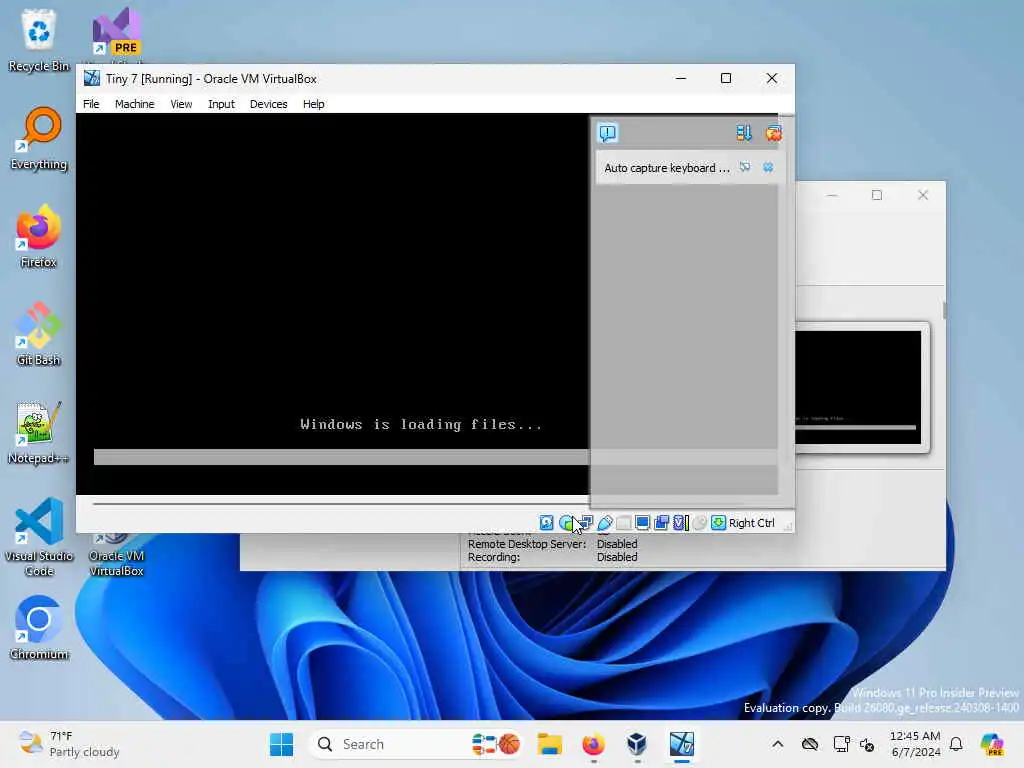This screenshot has width=1024, height=768.
Task: Open the network status tray icon
Action: (841, 744)
